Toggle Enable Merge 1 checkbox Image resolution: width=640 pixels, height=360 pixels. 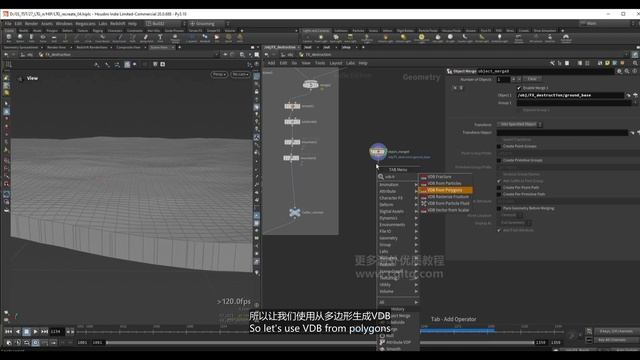click(x=519, y=88)
